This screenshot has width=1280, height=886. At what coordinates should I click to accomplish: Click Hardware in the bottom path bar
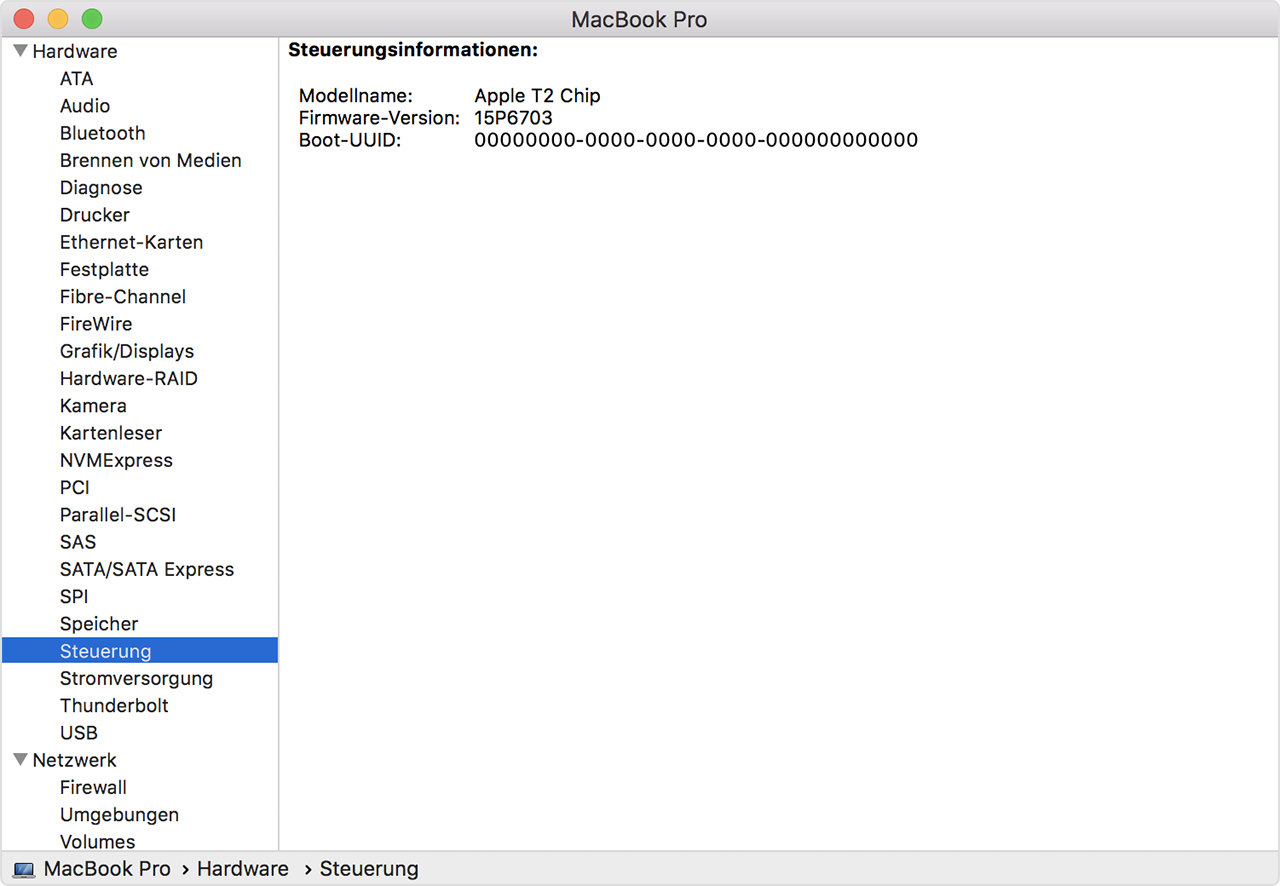coord(242,869)
